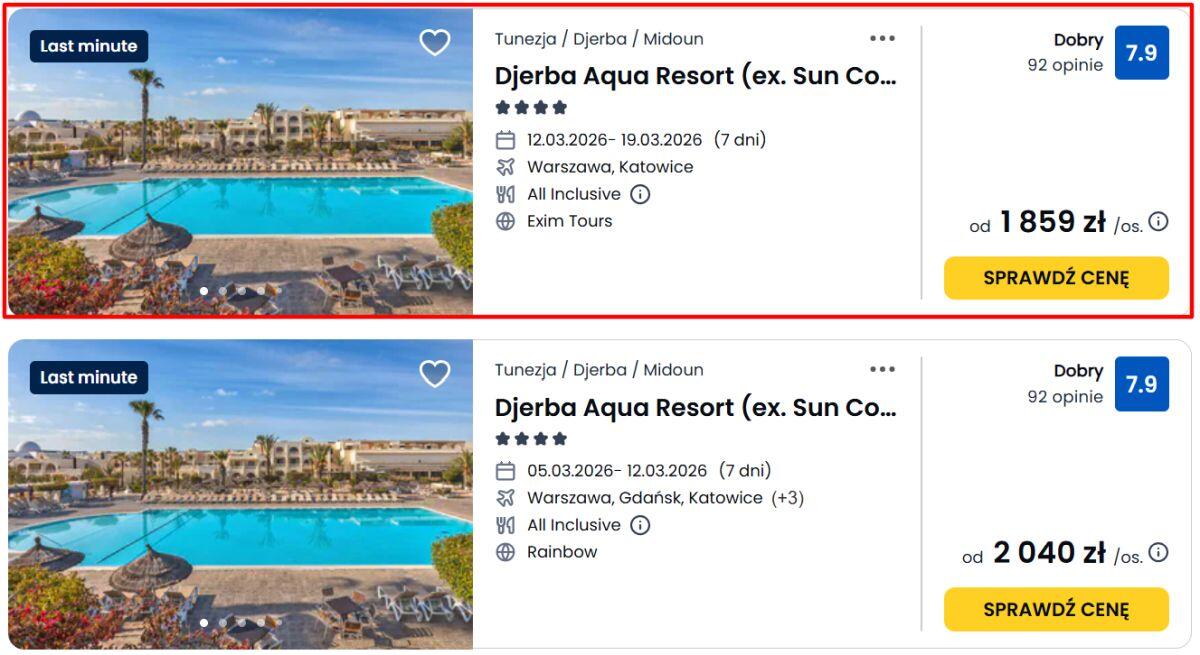
Task: Open three-dot menu on Rainbow offer
Action: coord(882,370)
